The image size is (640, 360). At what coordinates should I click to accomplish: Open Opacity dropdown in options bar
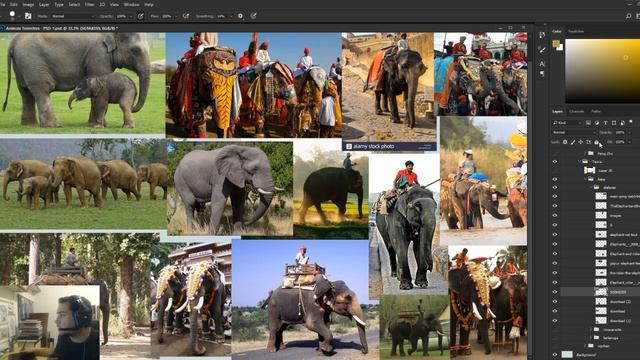coord(130,16)
